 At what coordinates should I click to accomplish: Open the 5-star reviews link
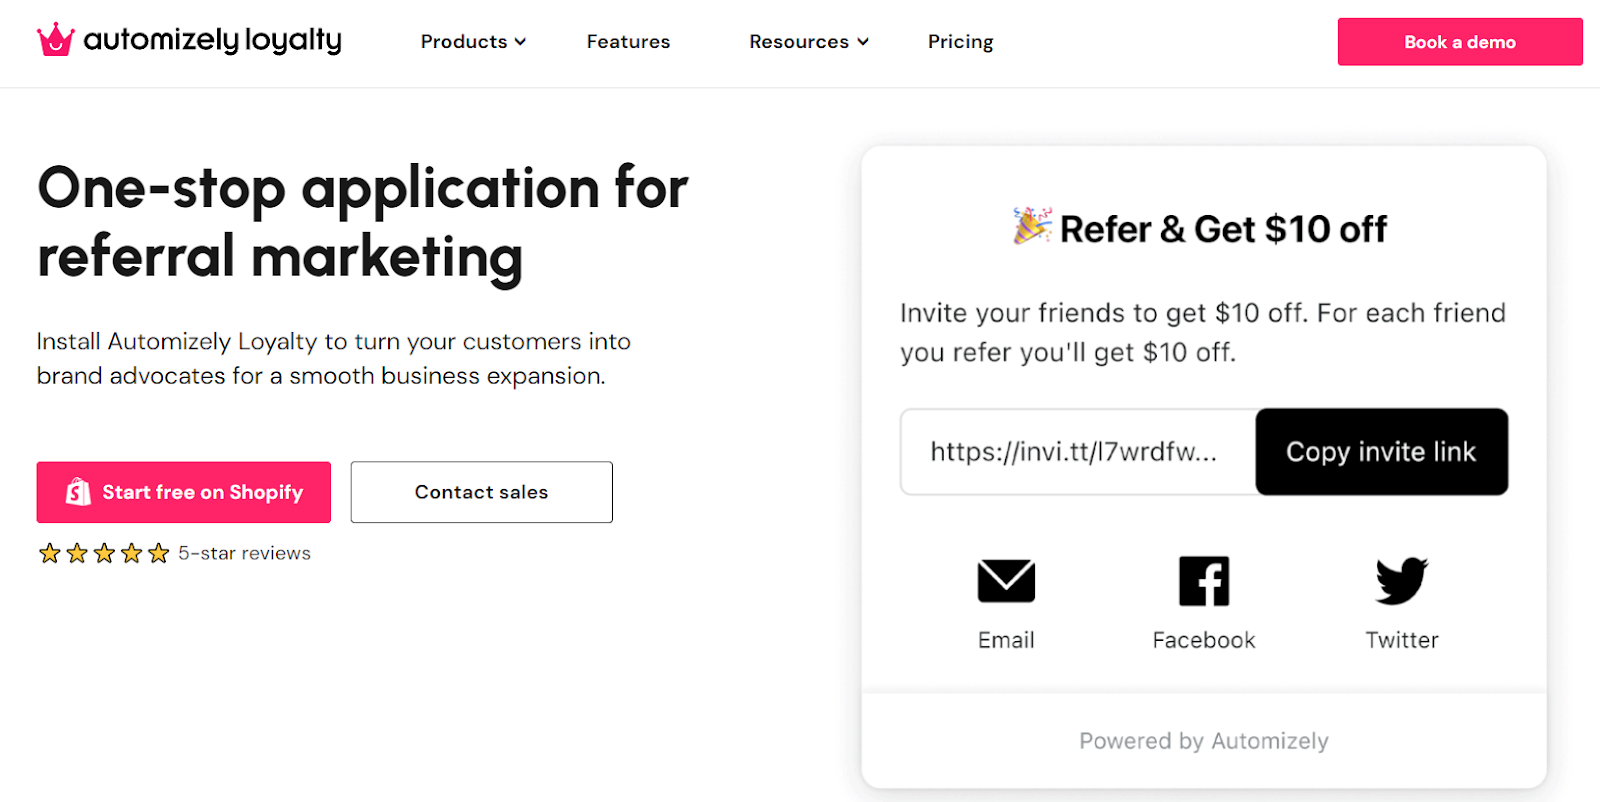[244, 554]
